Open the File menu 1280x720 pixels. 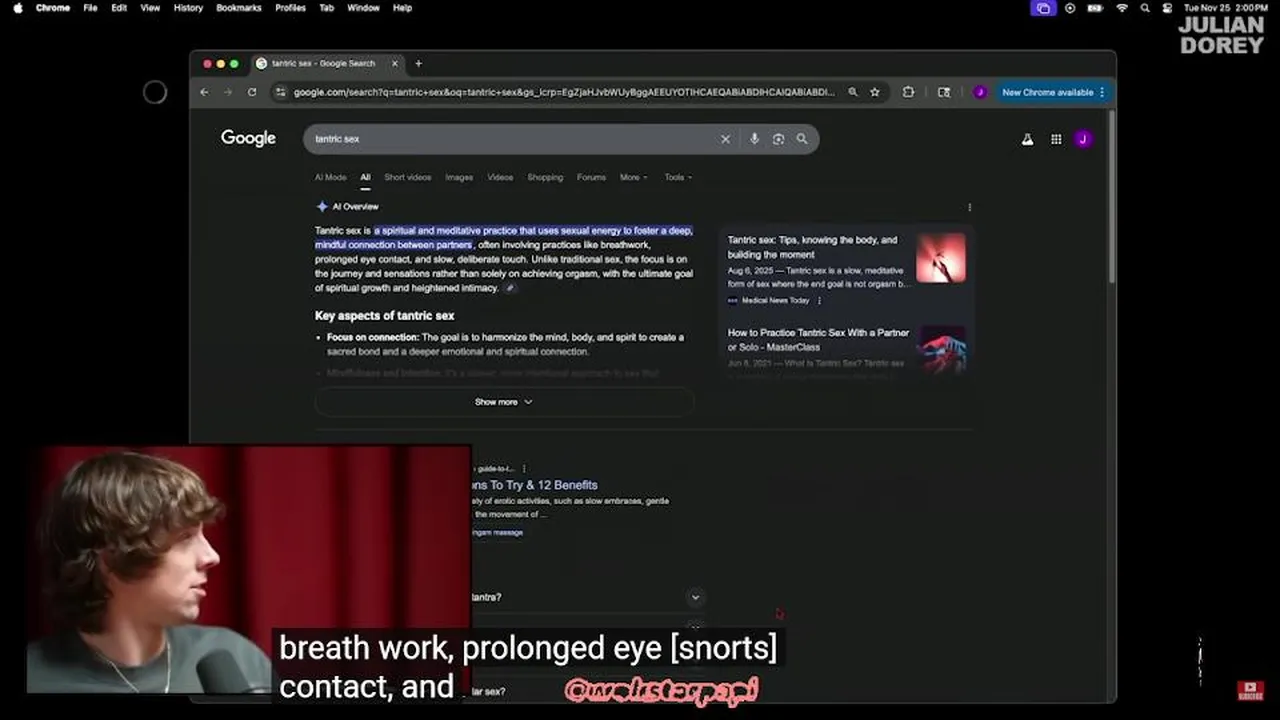tap(90, 8)
